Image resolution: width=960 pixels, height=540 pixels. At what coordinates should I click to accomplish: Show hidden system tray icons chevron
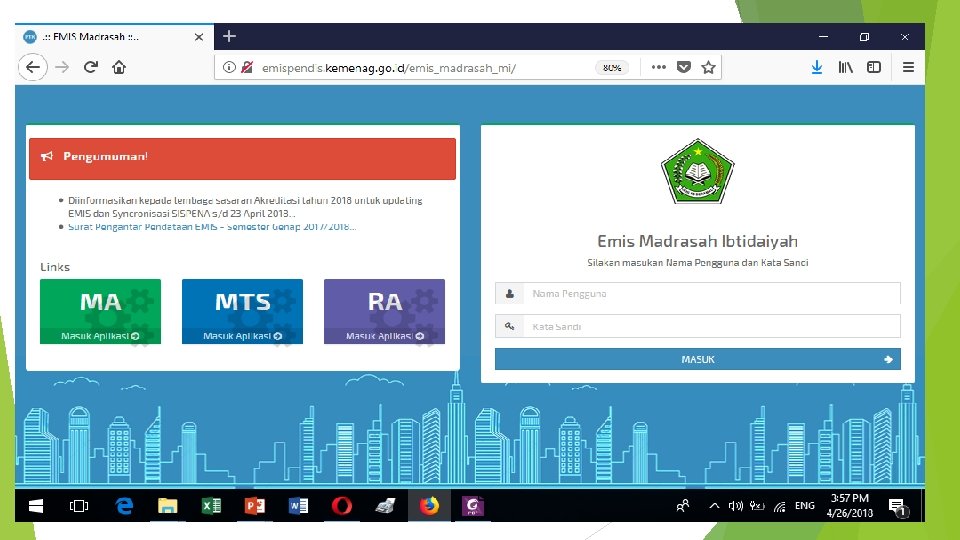(x=714, y=506)
